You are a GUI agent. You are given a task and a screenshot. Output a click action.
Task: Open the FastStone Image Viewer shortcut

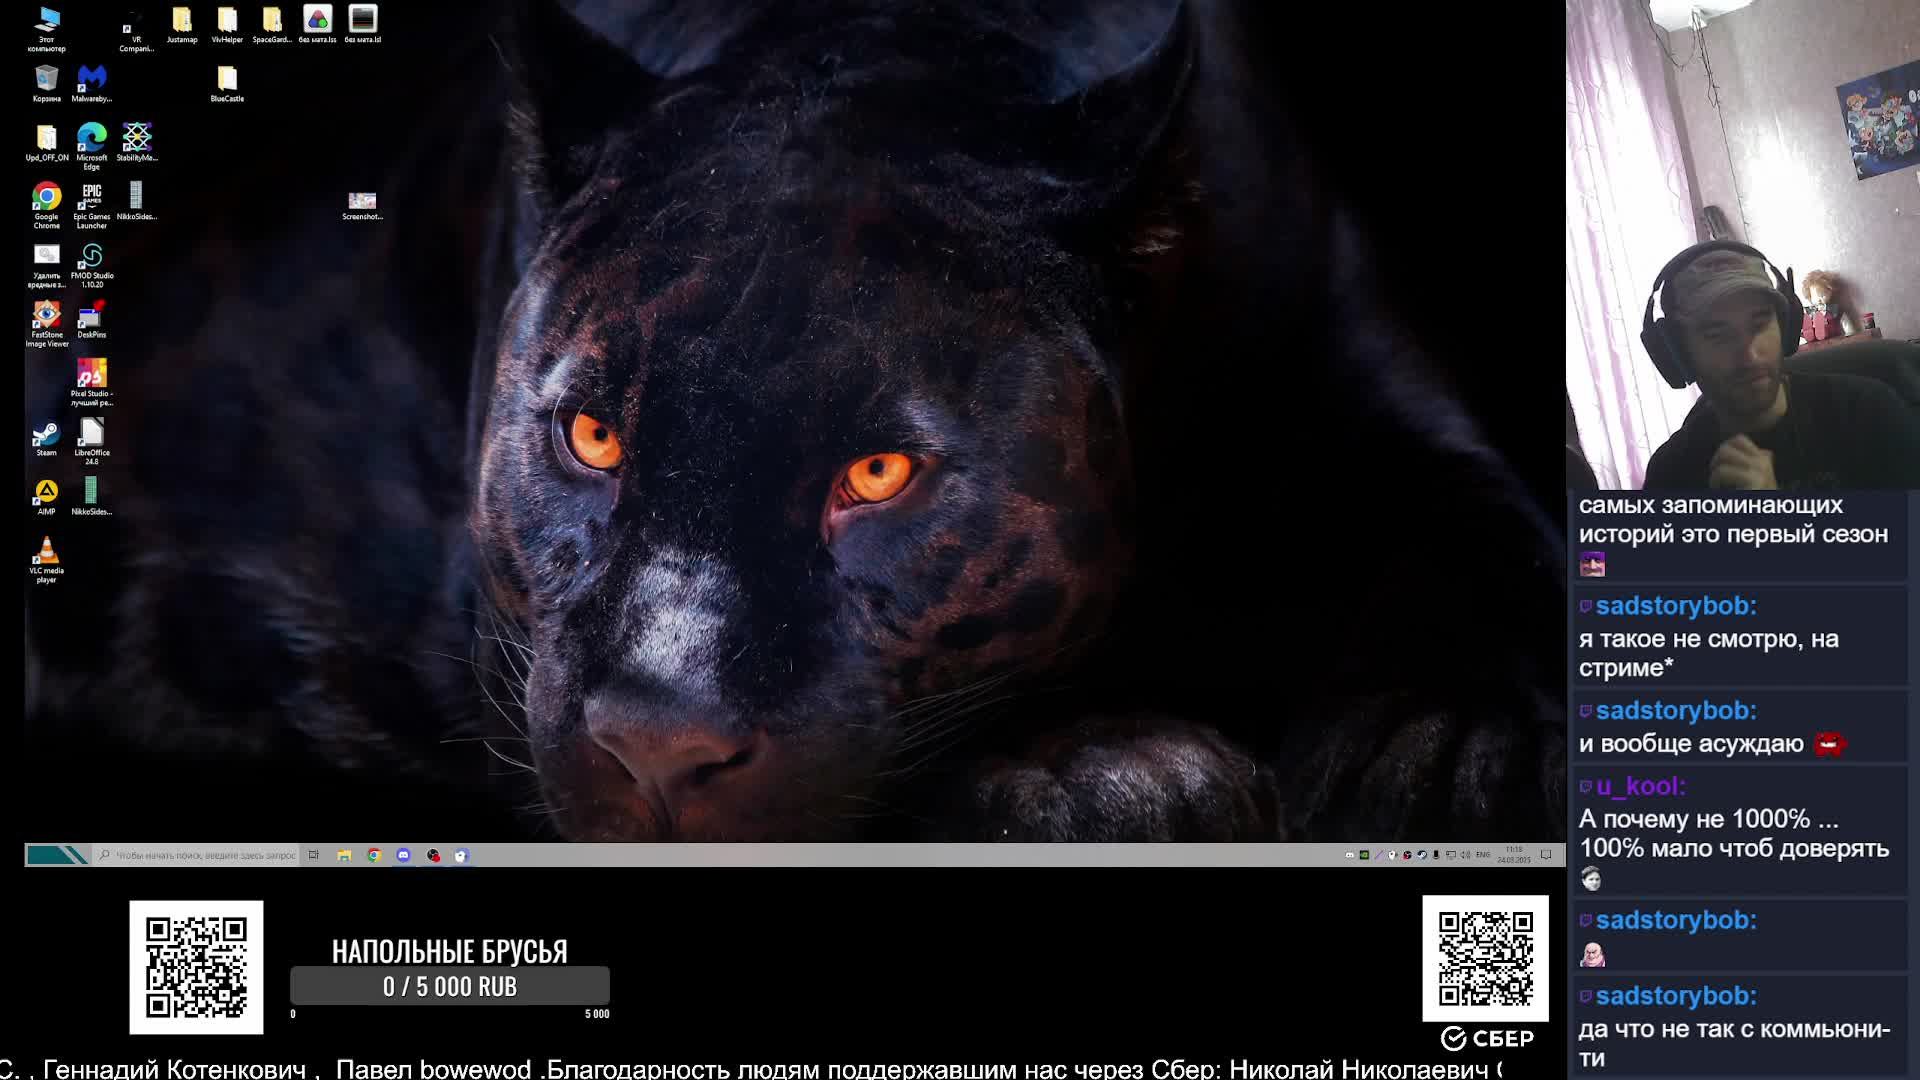point(46,316)
